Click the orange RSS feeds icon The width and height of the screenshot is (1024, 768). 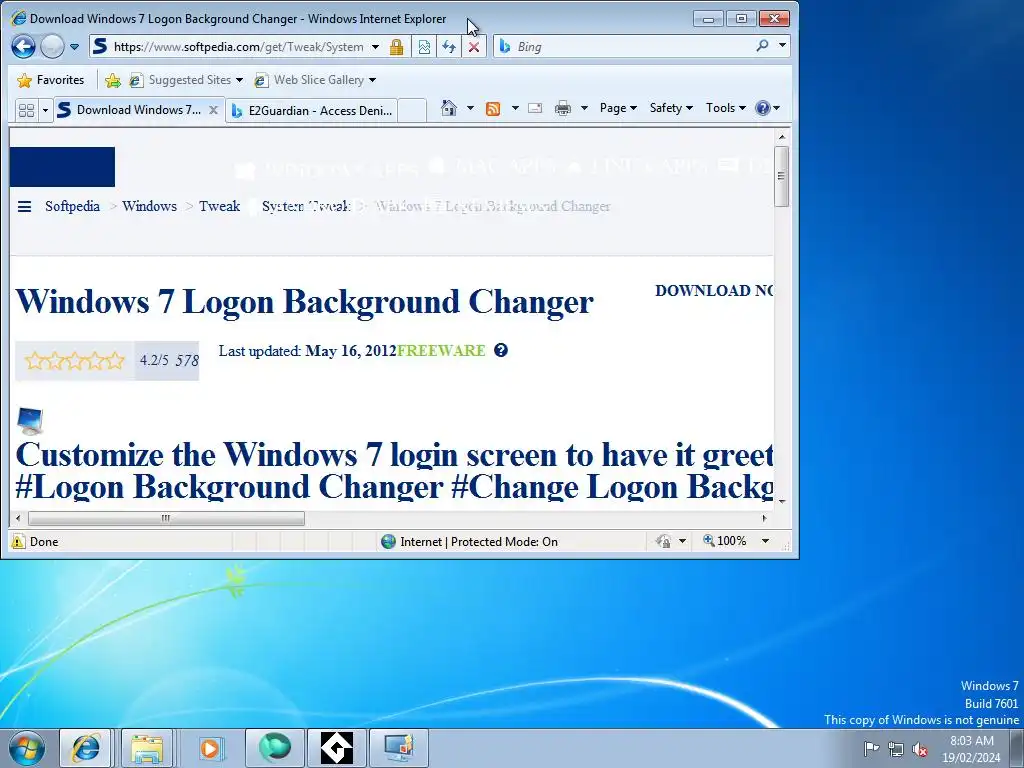click(x=493, y=108)
